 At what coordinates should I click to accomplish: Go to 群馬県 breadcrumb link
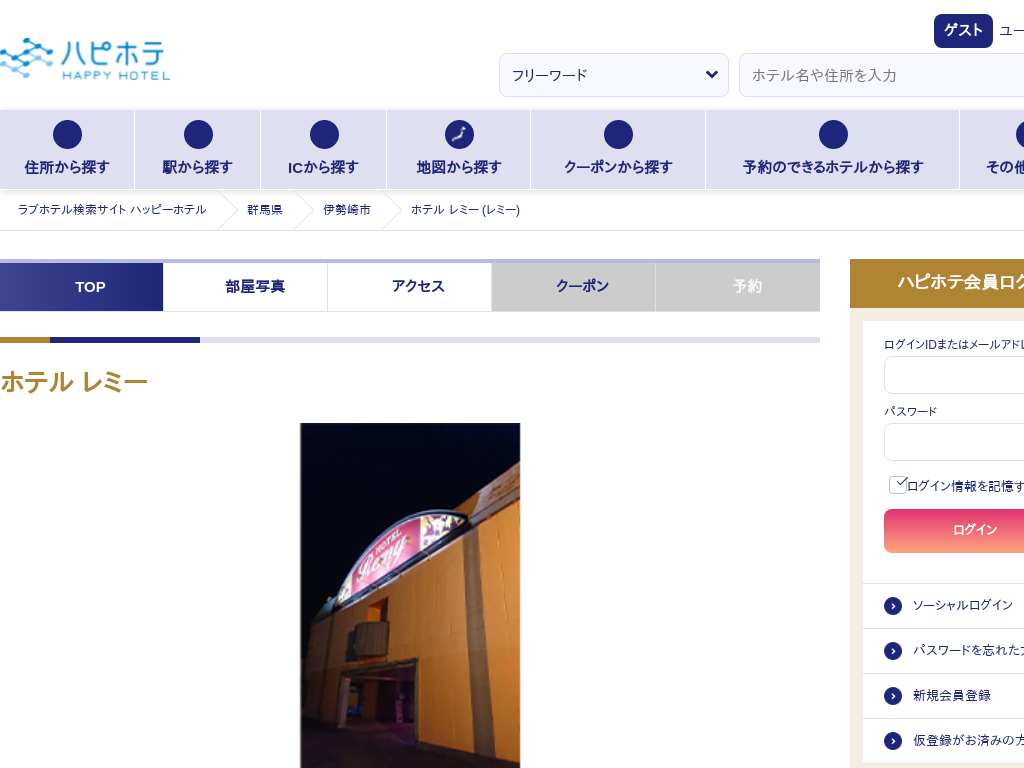click(x=264, y=210)
